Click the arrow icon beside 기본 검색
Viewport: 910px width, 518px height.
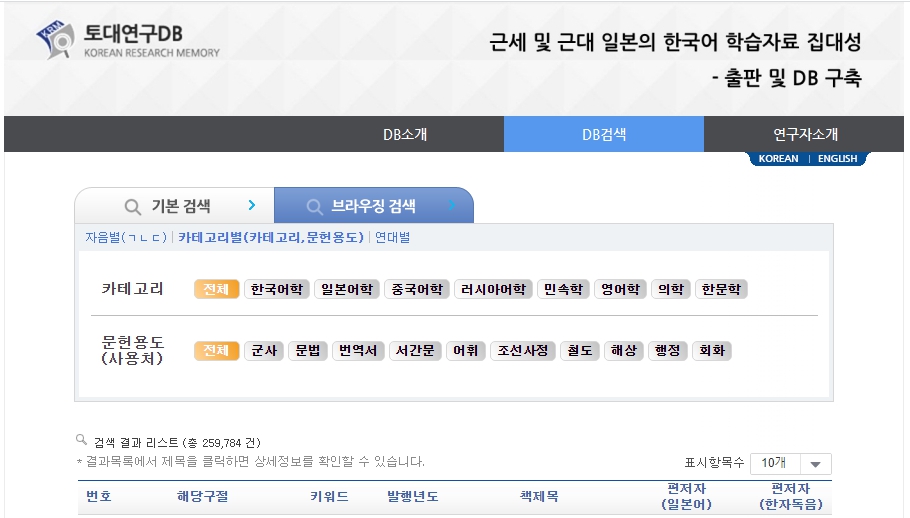(x=252, y=206)
